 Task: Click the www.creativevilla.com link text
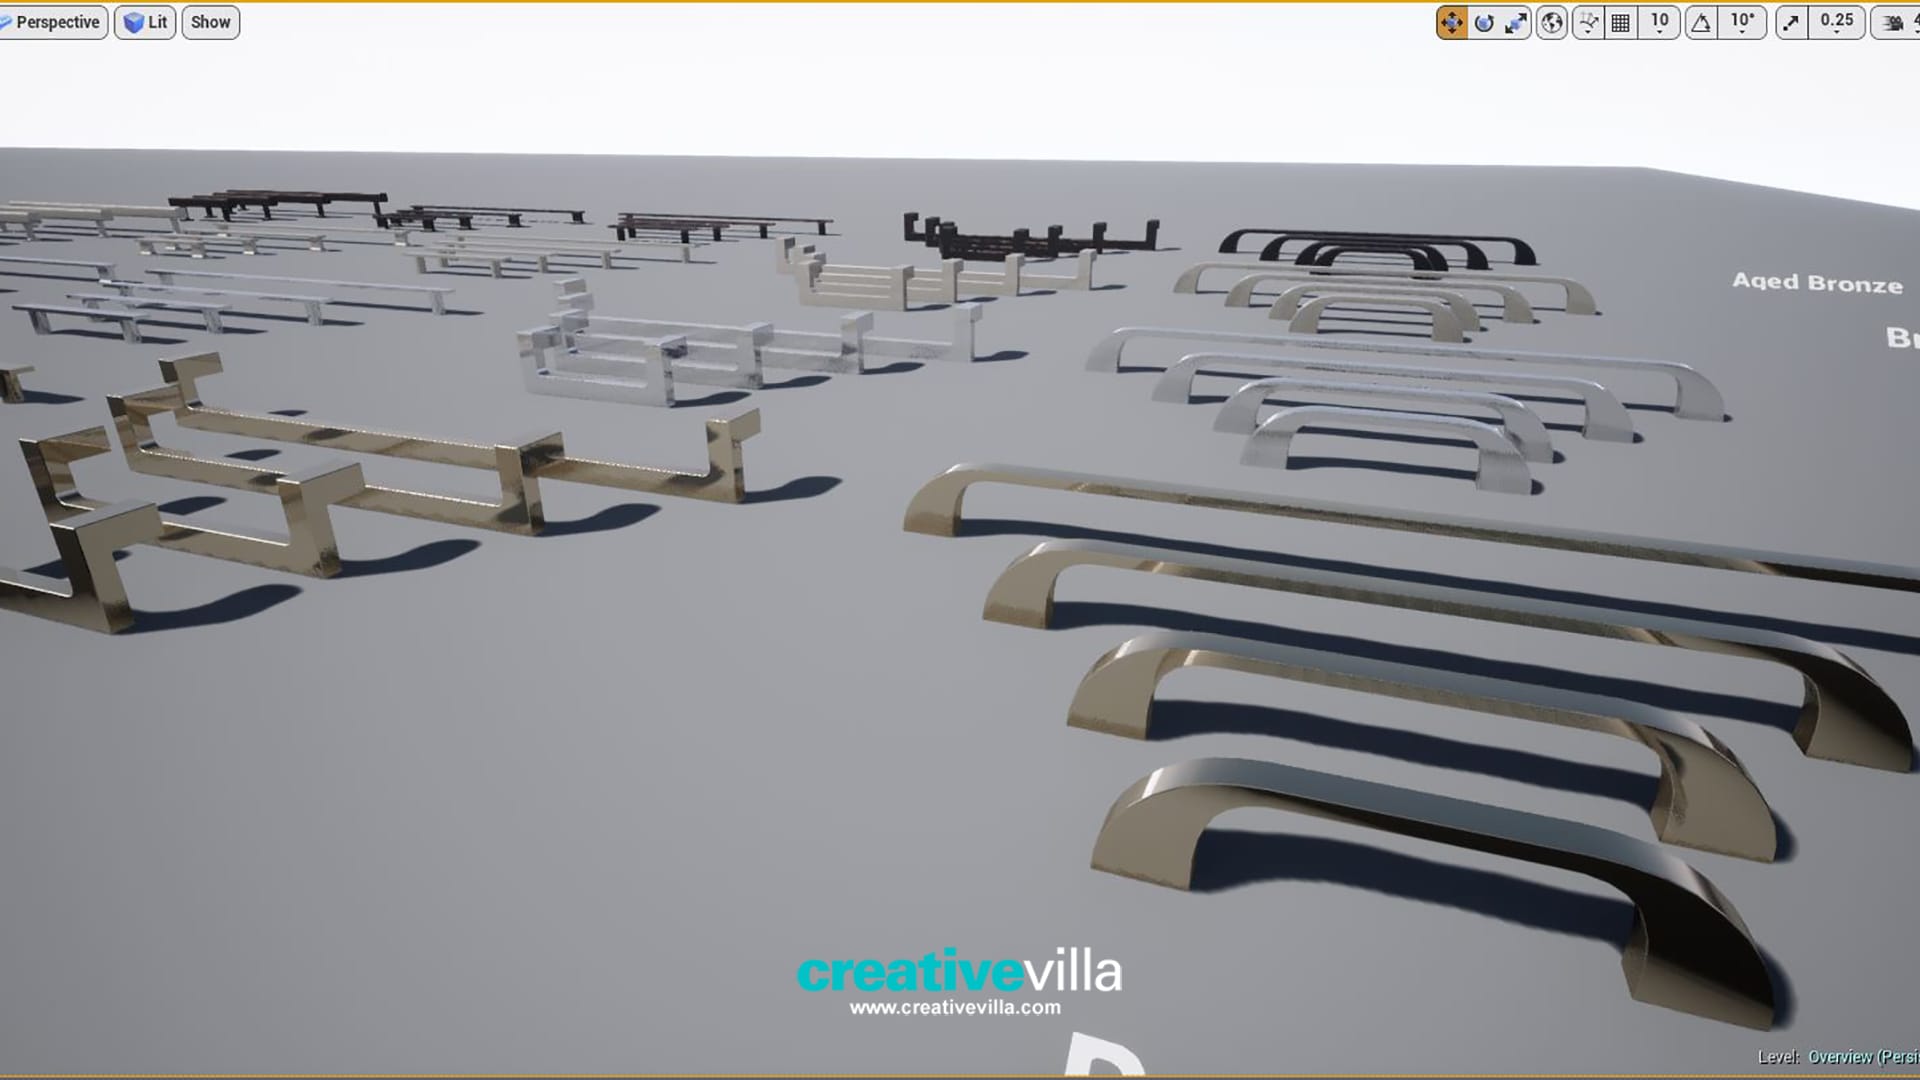955,1008
